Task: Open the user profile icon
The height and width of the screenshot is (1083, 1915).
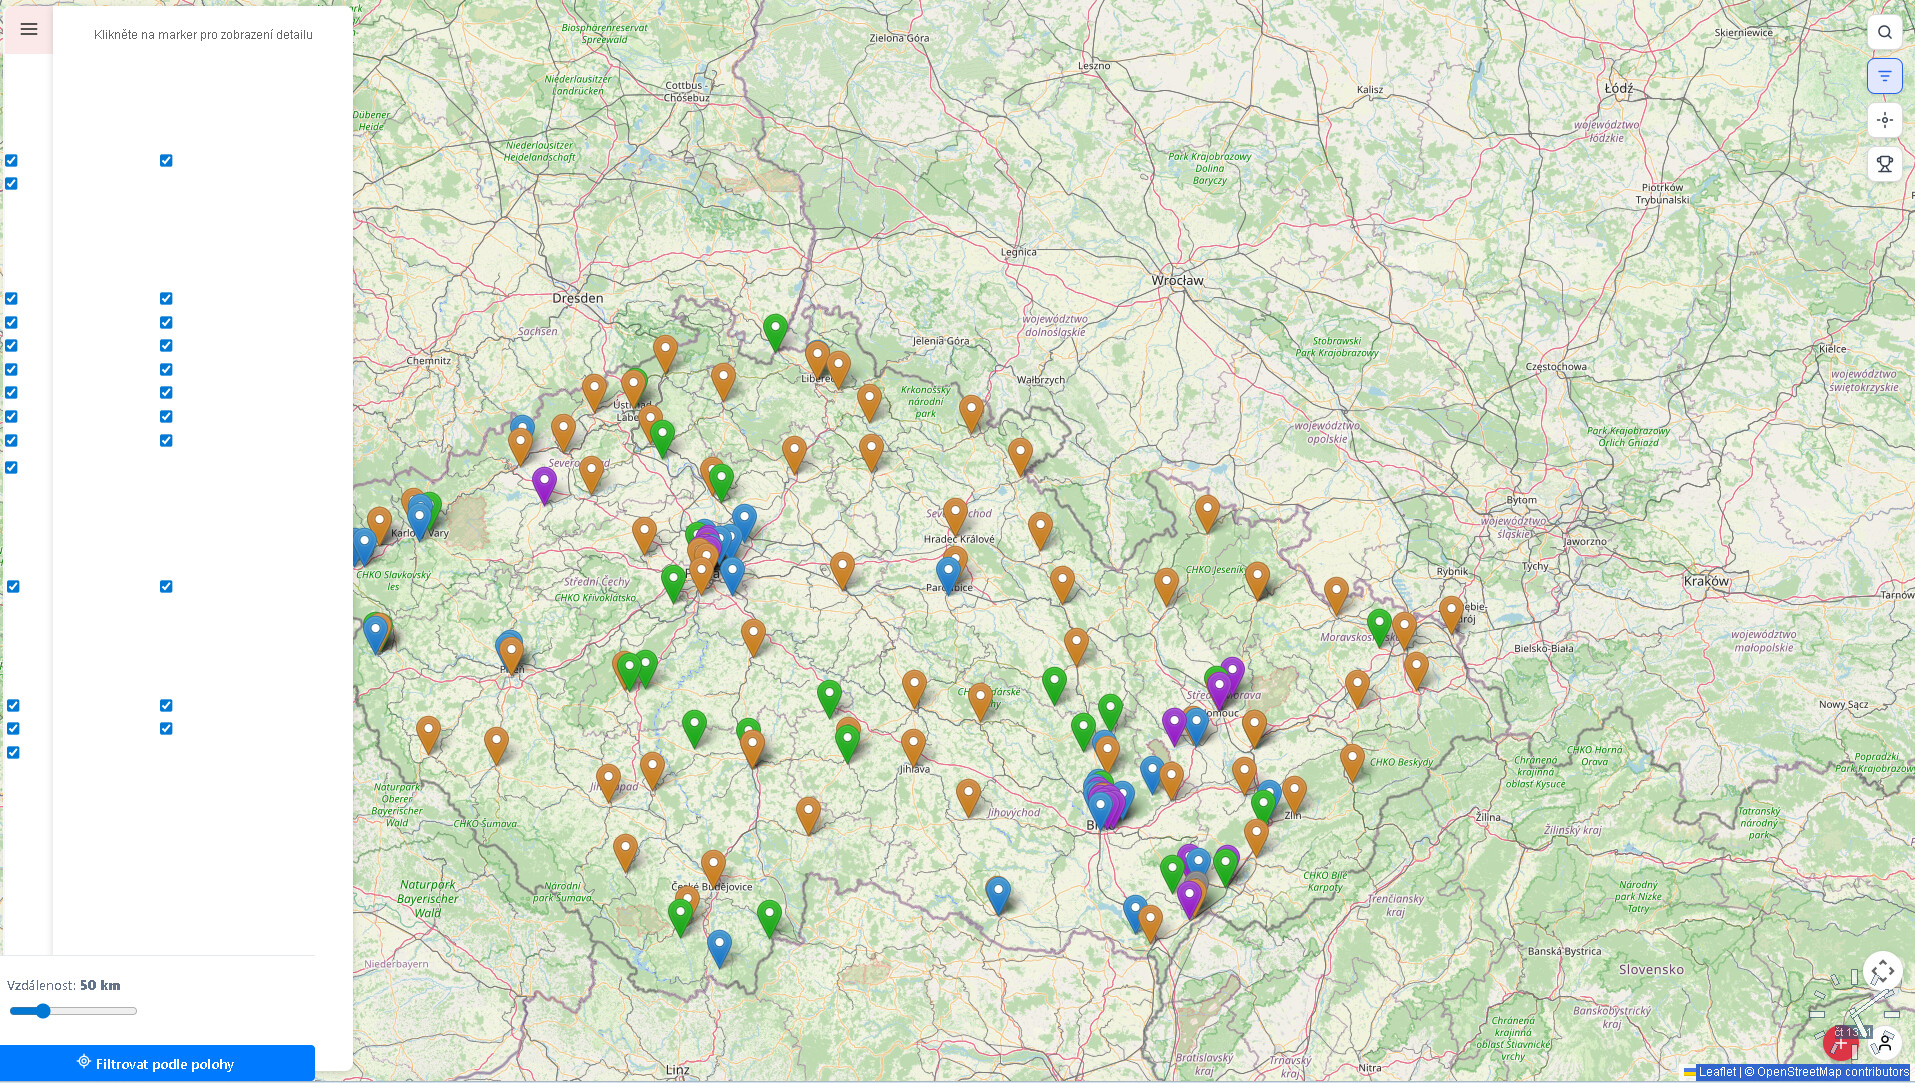Action: coord(1884,1044)
